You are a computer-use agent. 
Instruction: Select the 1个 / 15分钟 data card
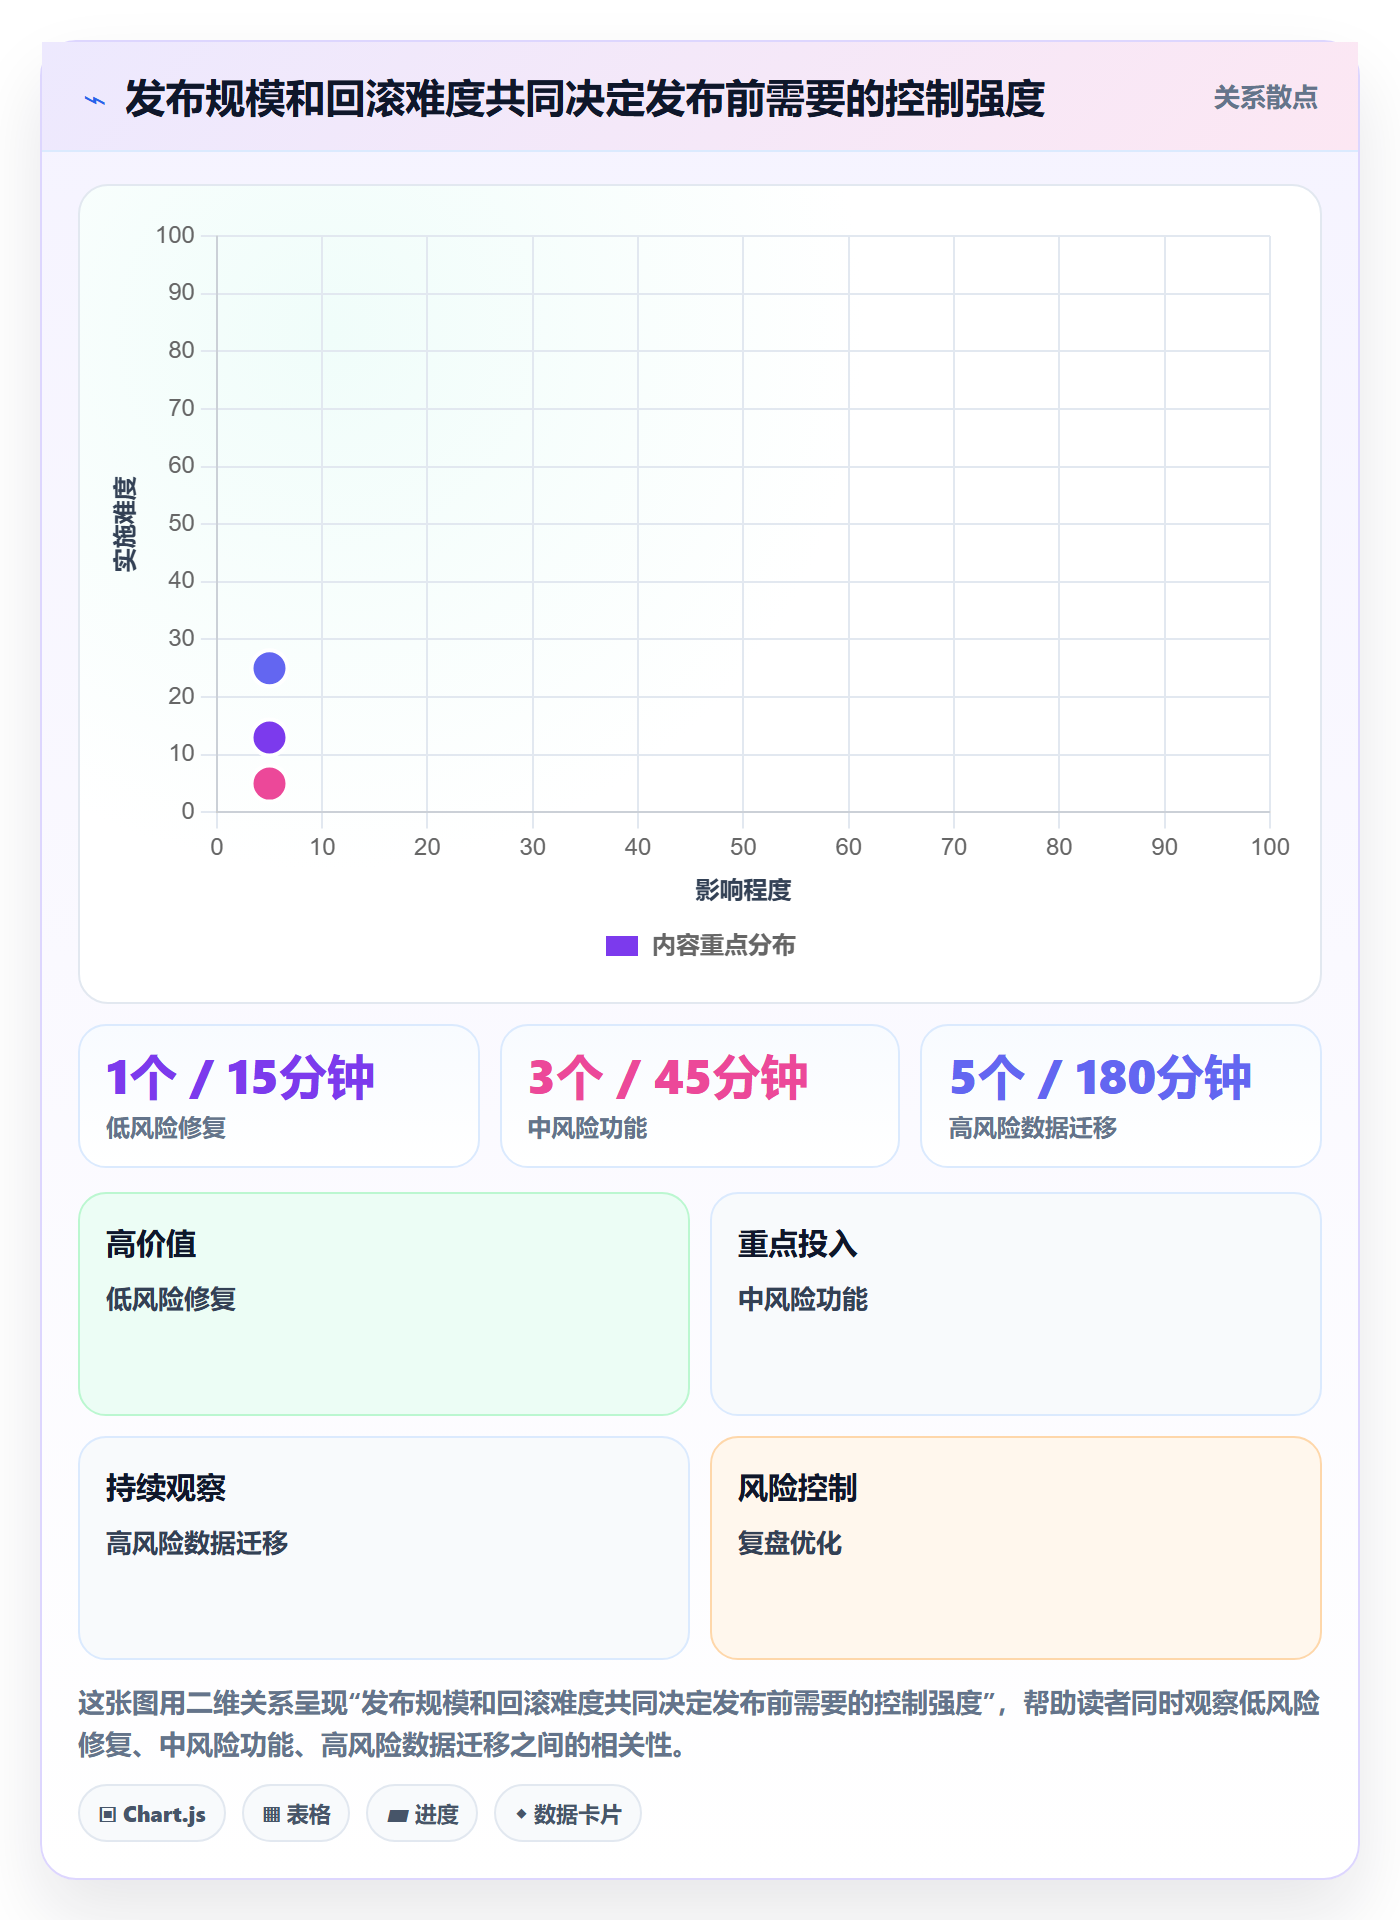(x=279, y=1096)
